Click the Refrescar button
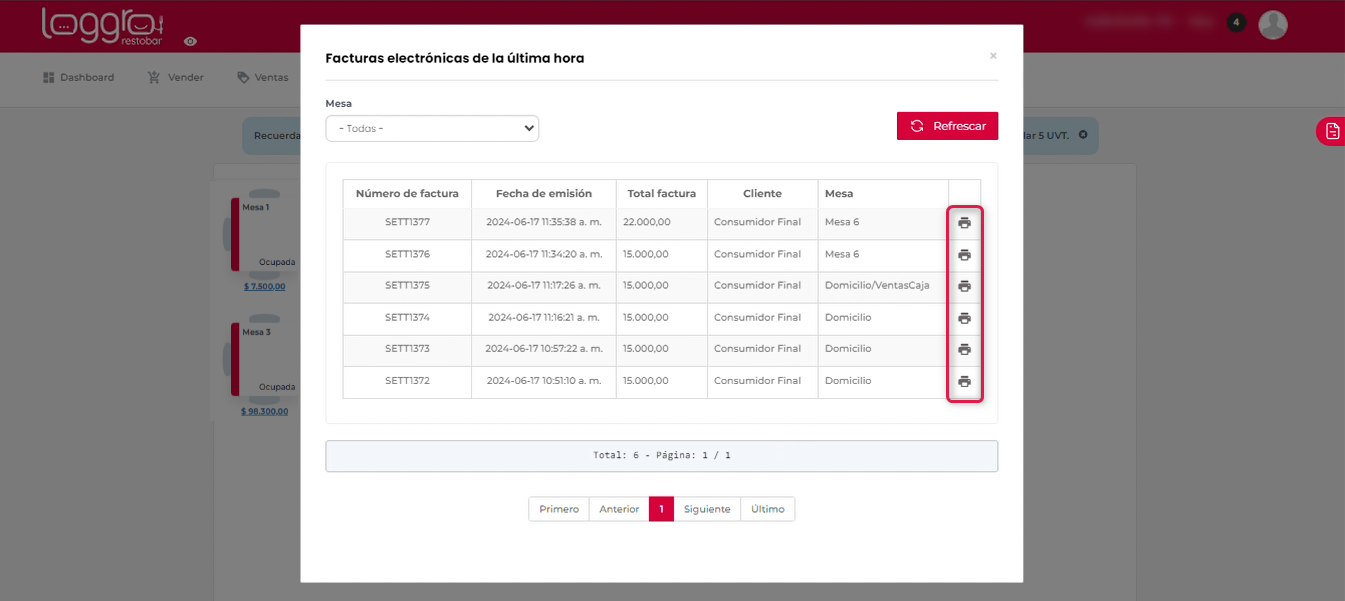Viewport: 1345px width, 601px height. point(947,126)
